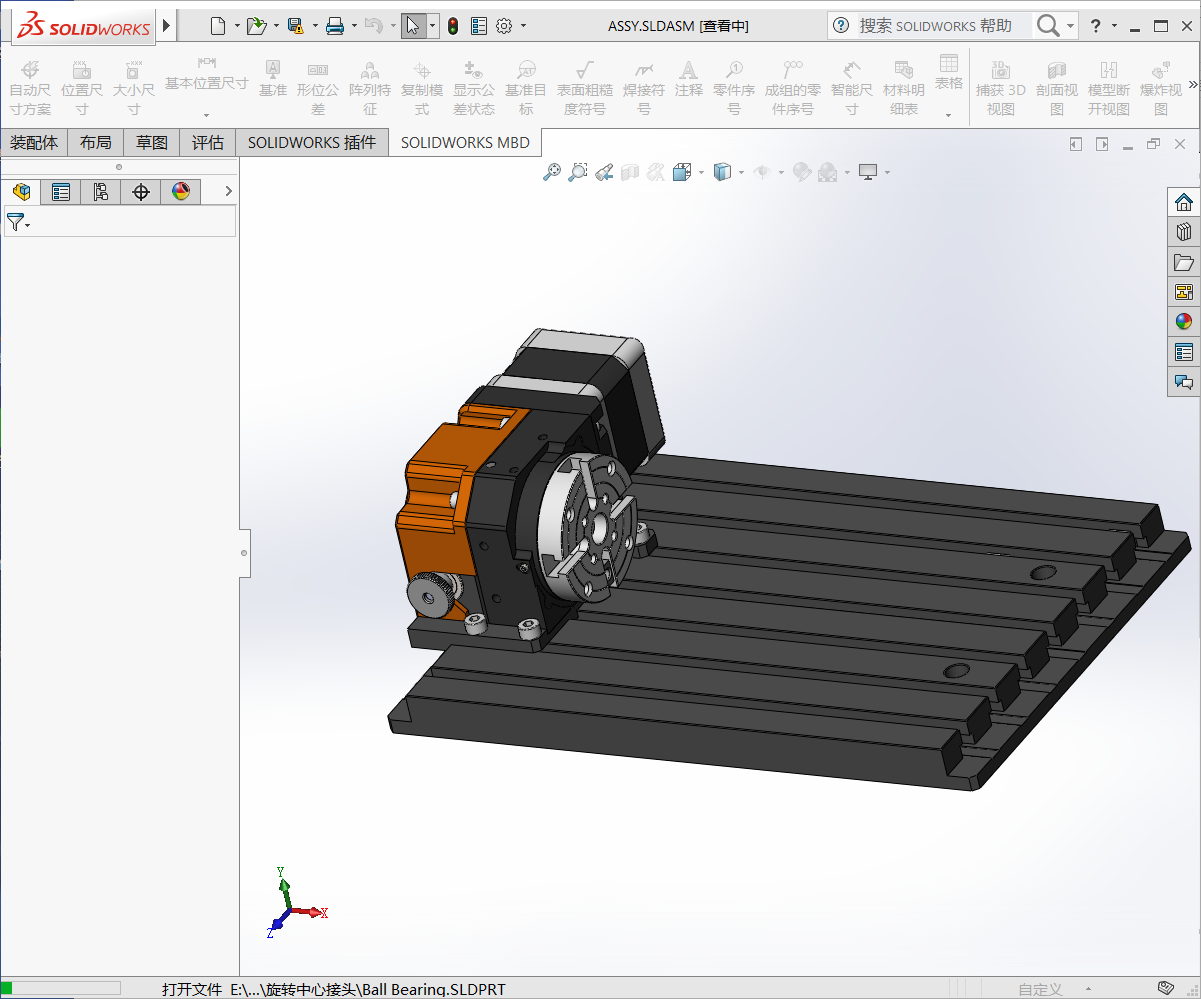Open the feature tree filter dropdown
This screenshot has height=999, width=1201.
coord(18,223)
